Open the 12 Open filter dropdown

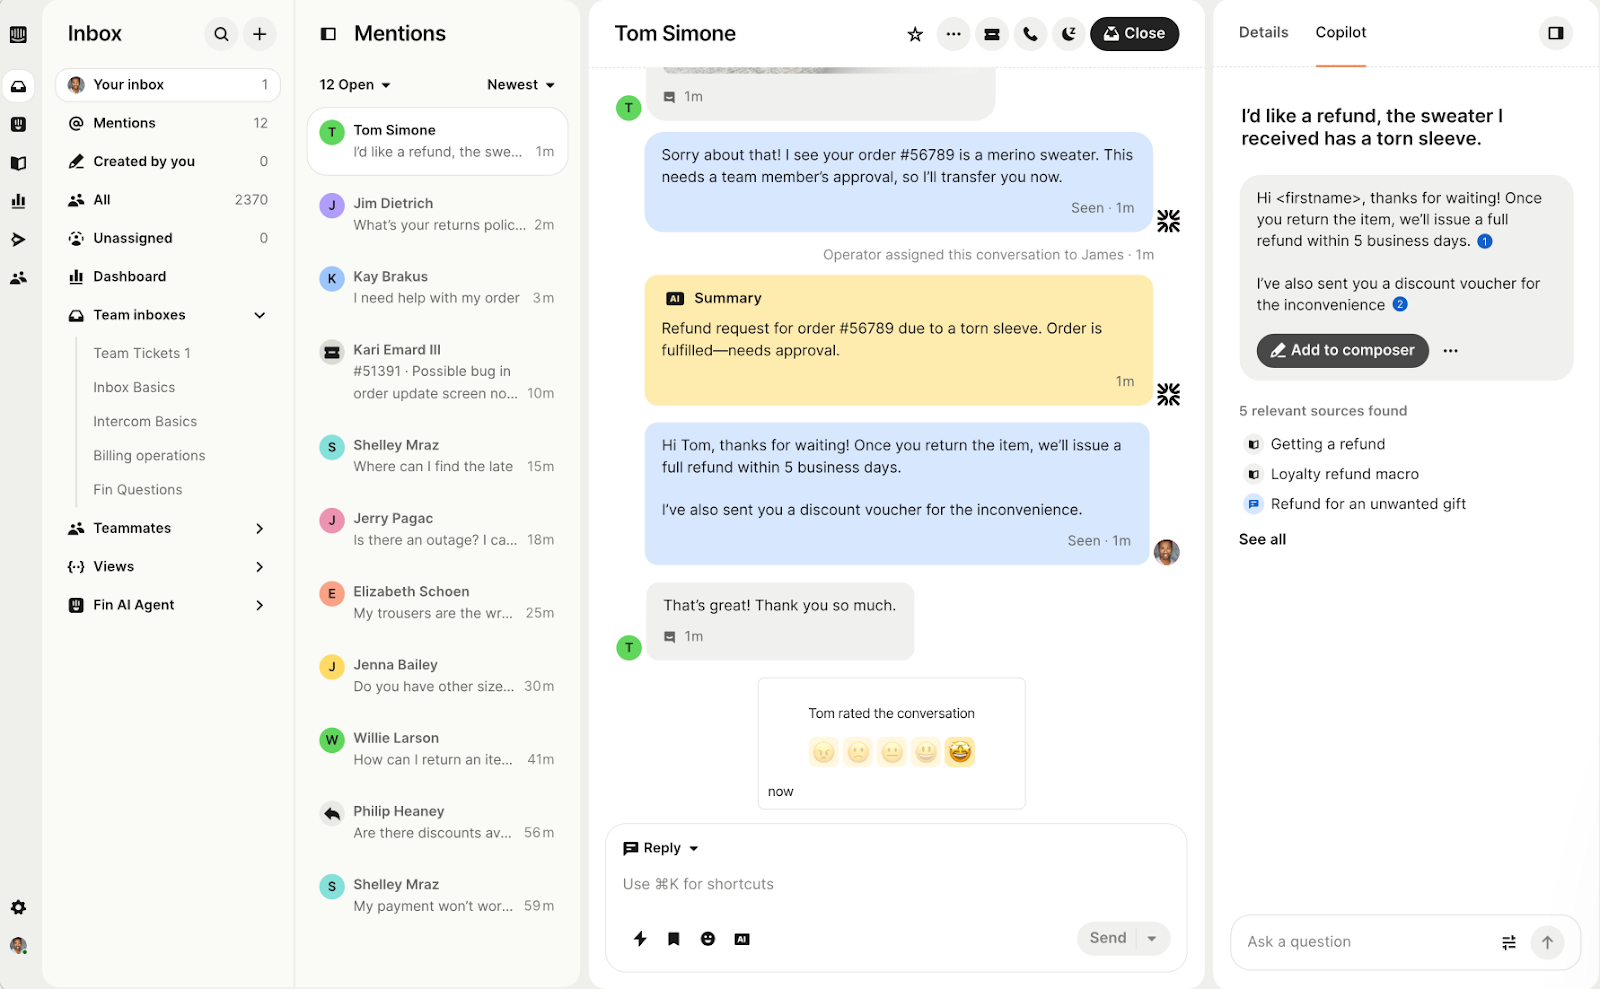[x=354, y=85]
